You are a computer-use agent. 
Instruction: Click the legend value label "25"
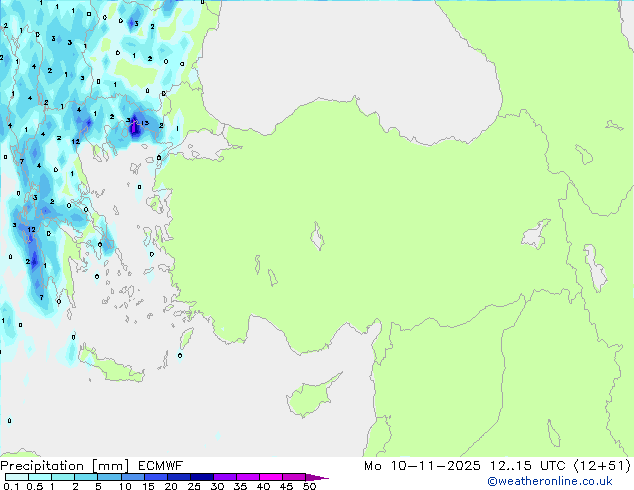[194, 486]
